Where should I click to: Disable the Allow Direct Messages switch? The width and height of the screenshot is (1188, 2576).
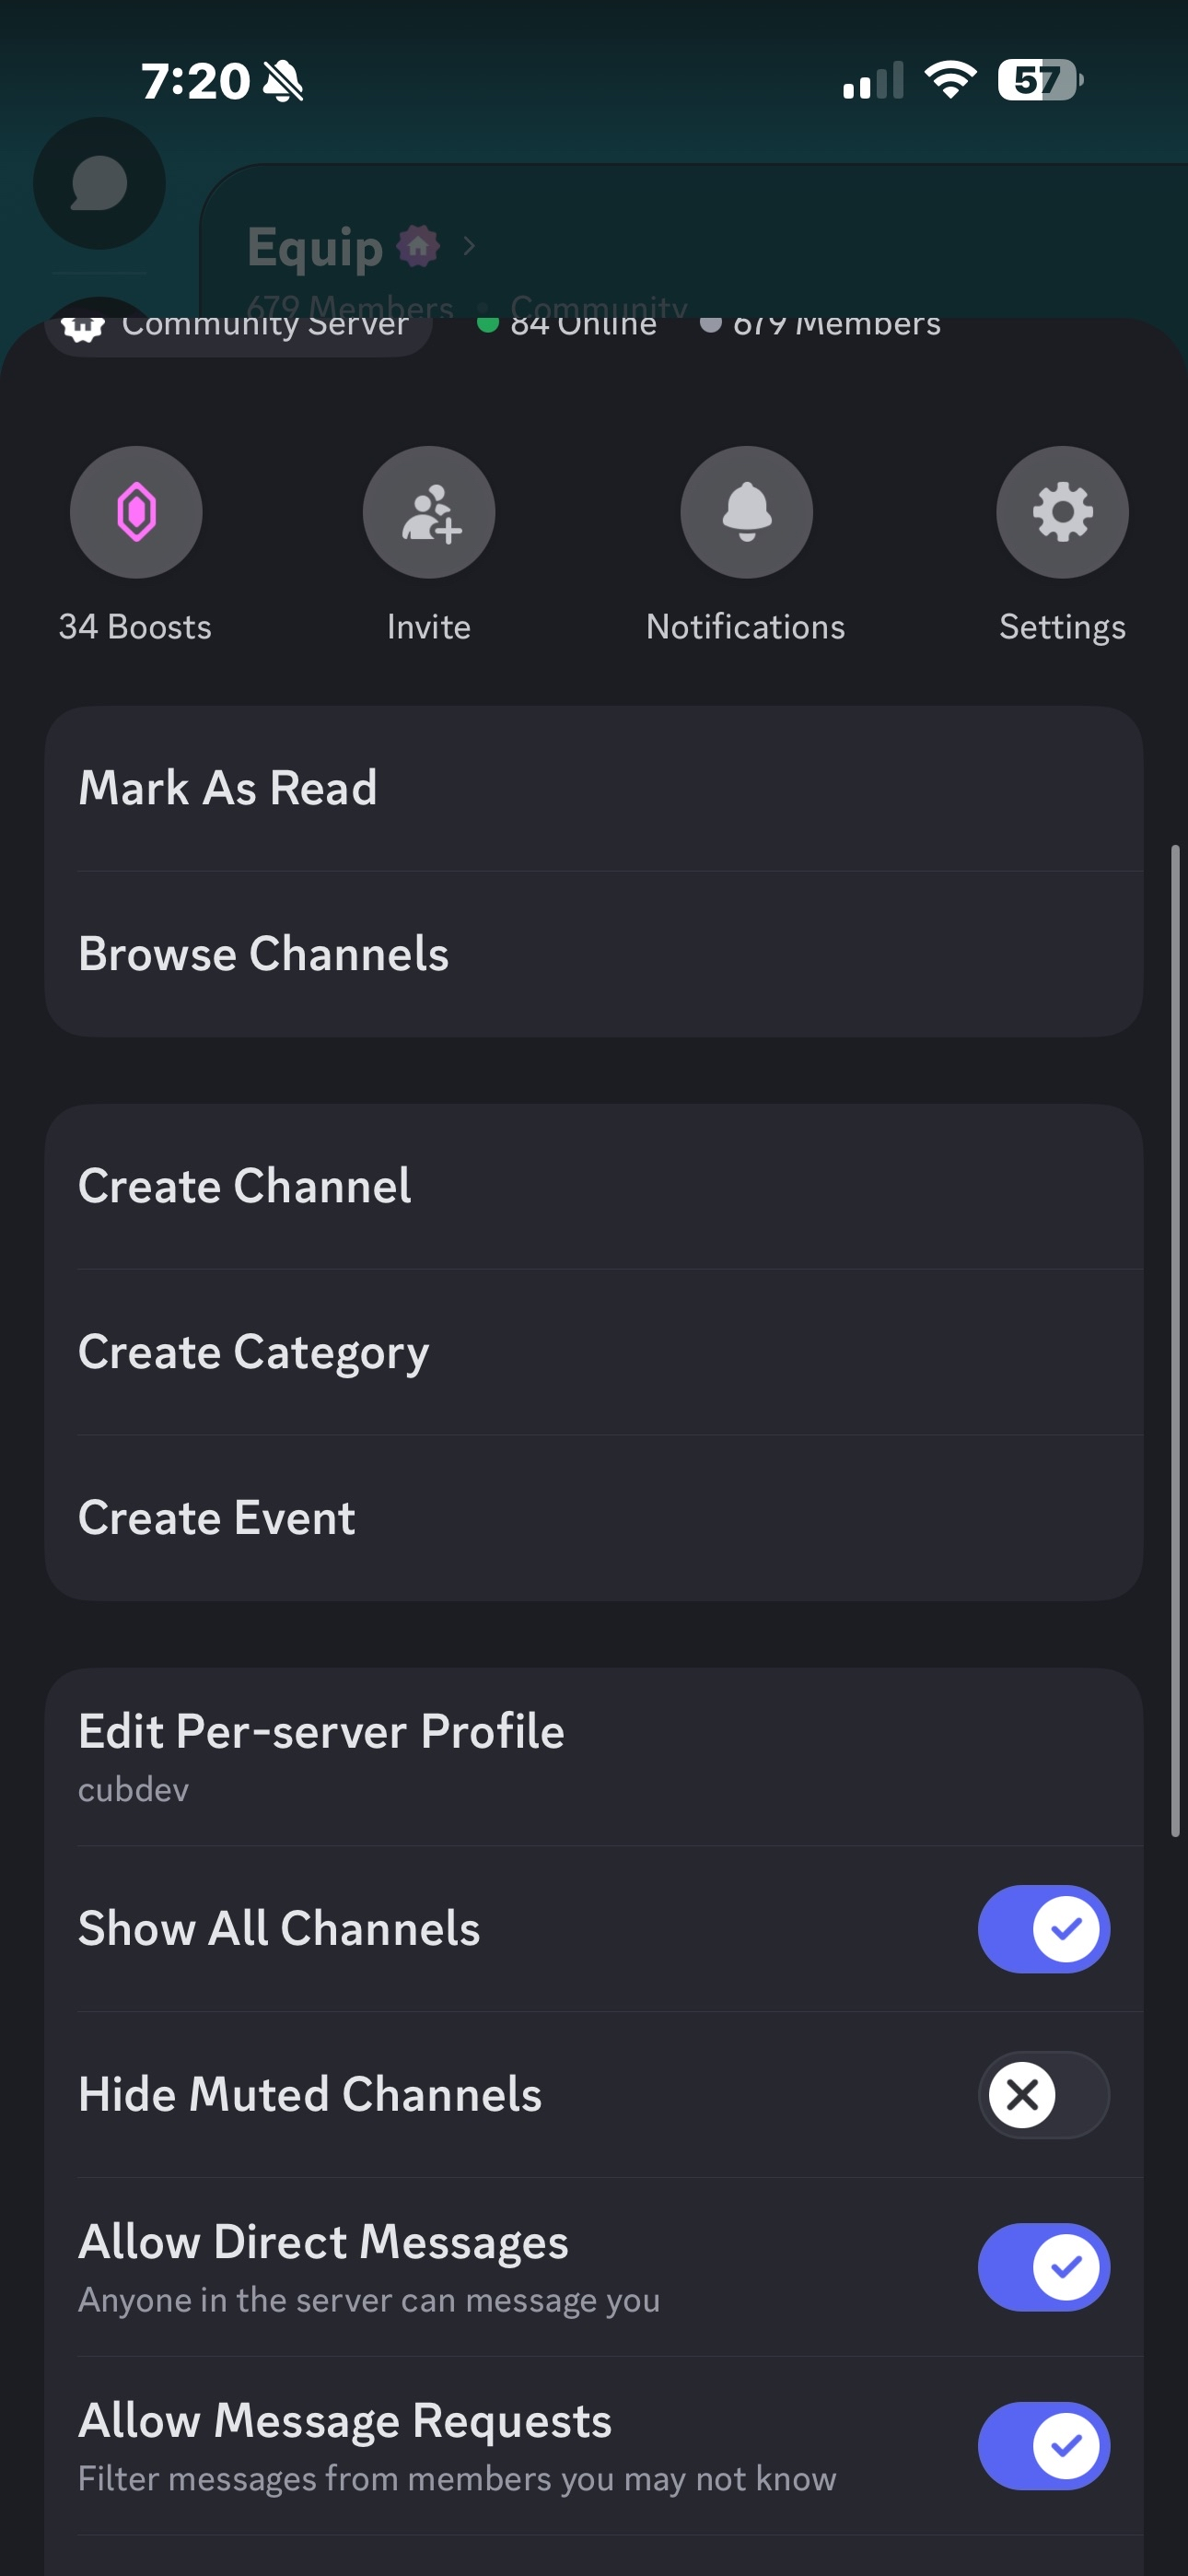point(1043,2266)
